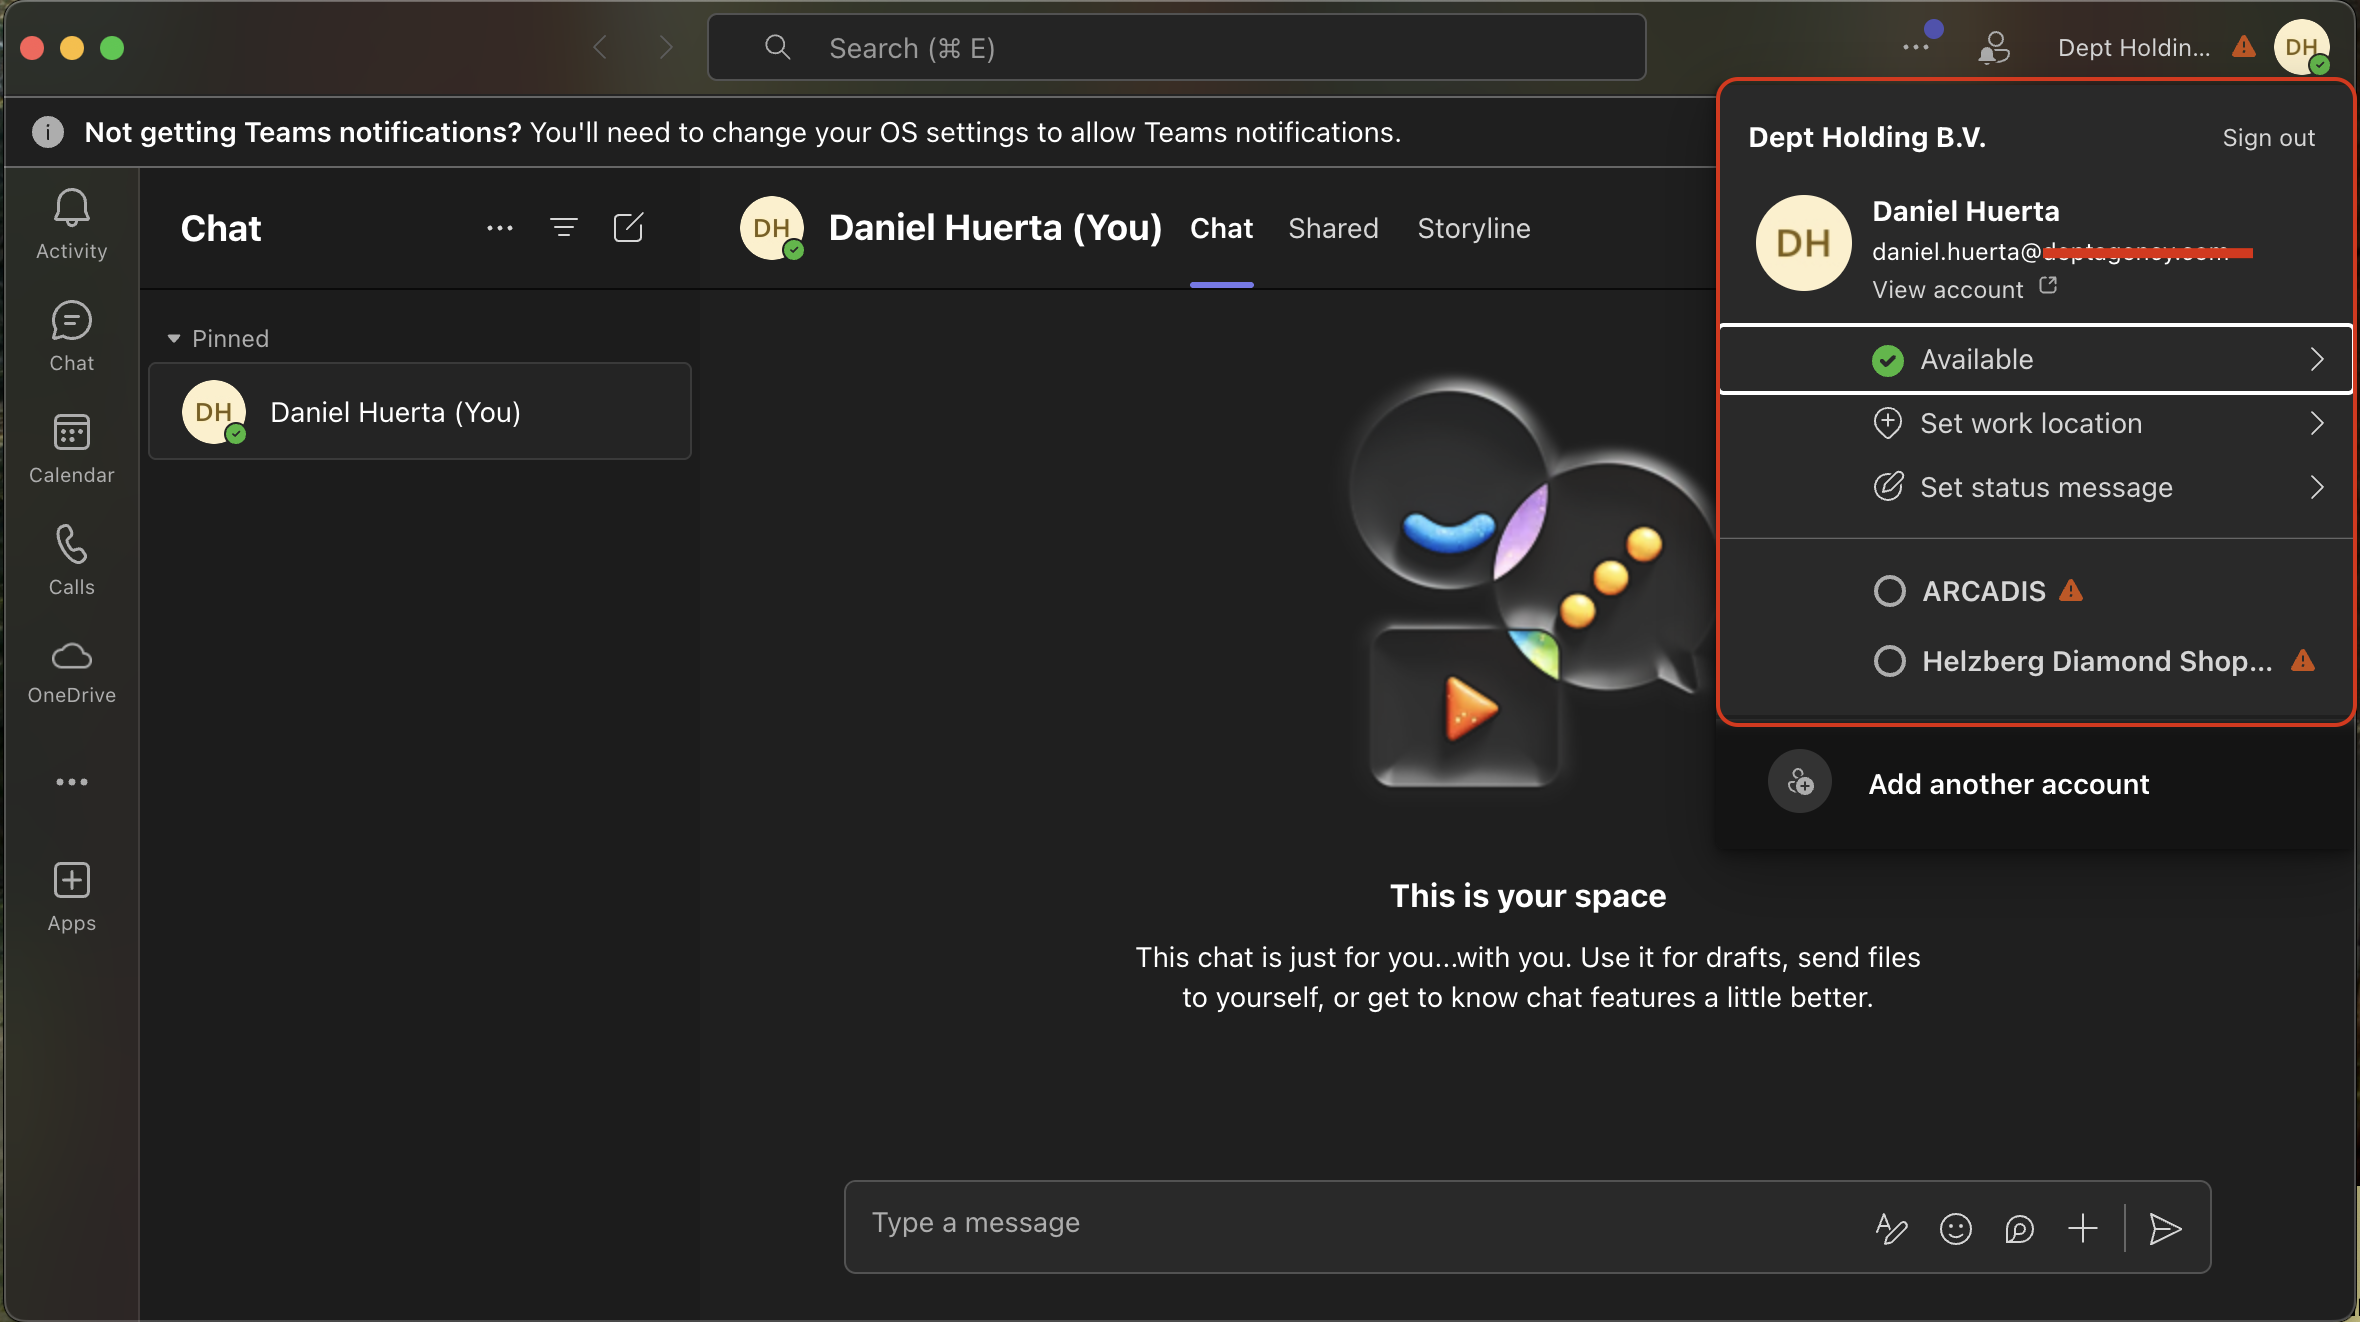Show more sidebar apps ellipsis
The height and width of the screenshot is (1322, 2360).
pyautogui.click(x=71, y=782)
